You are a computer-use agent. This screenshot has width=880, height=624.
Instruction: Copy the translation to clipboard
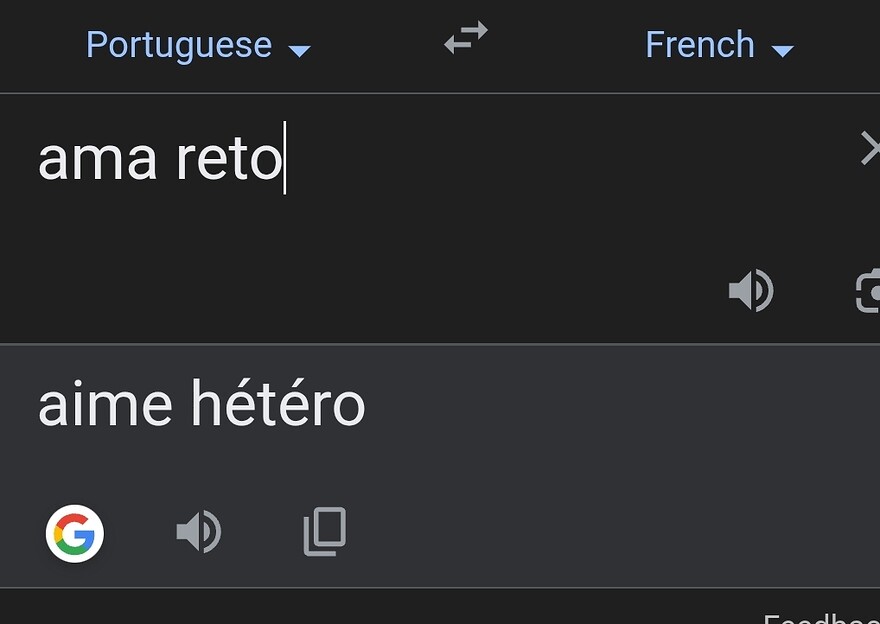[x=325, y=532]
